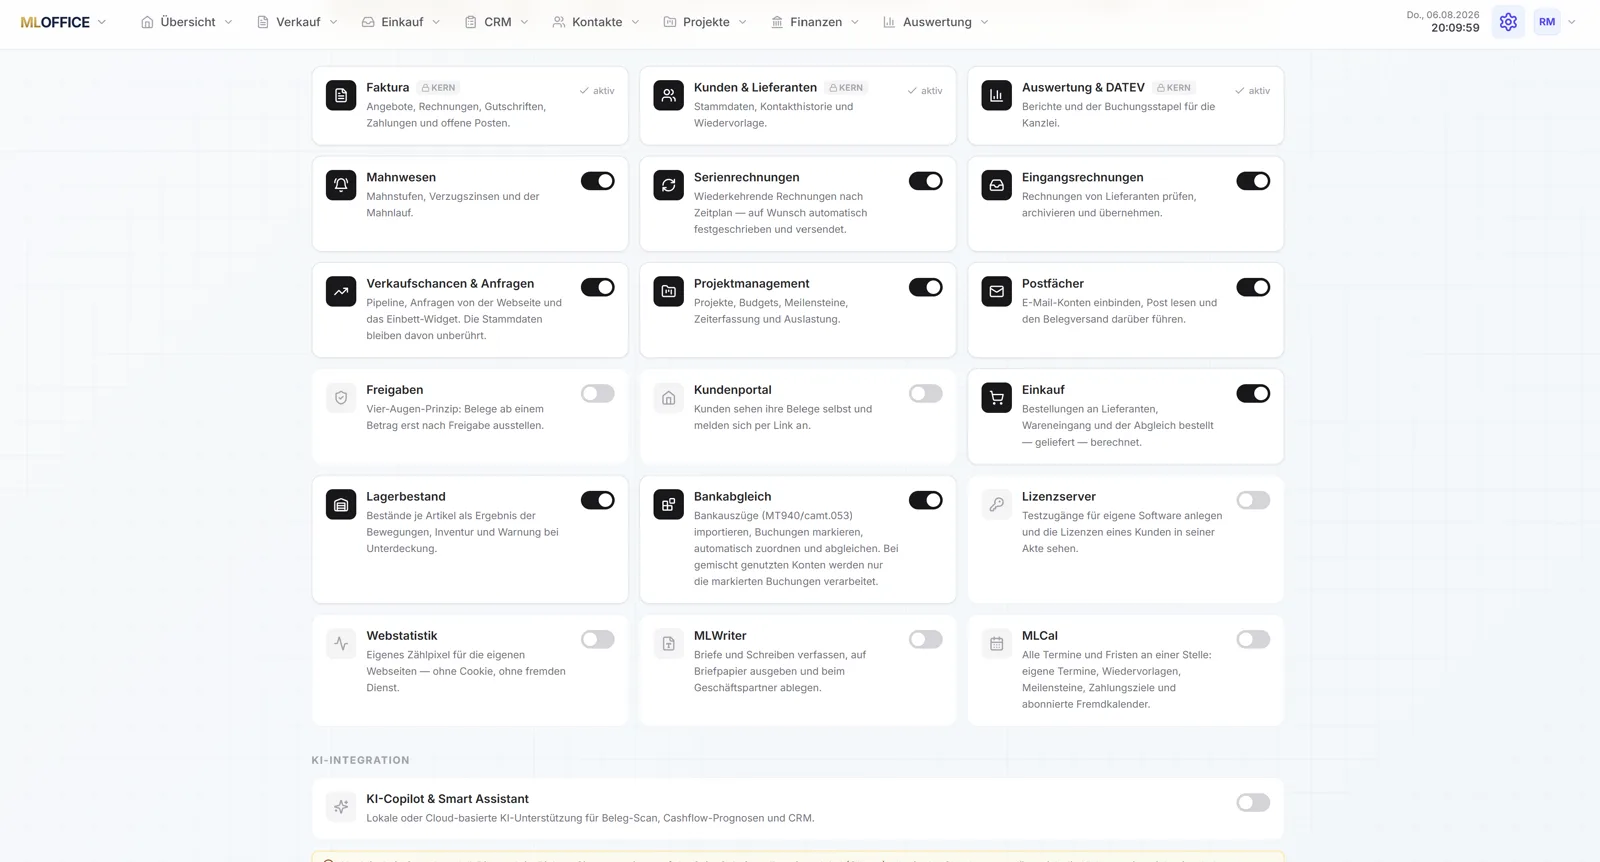Open the Verkauf menu
The image size is (1600, 862).
297,22
